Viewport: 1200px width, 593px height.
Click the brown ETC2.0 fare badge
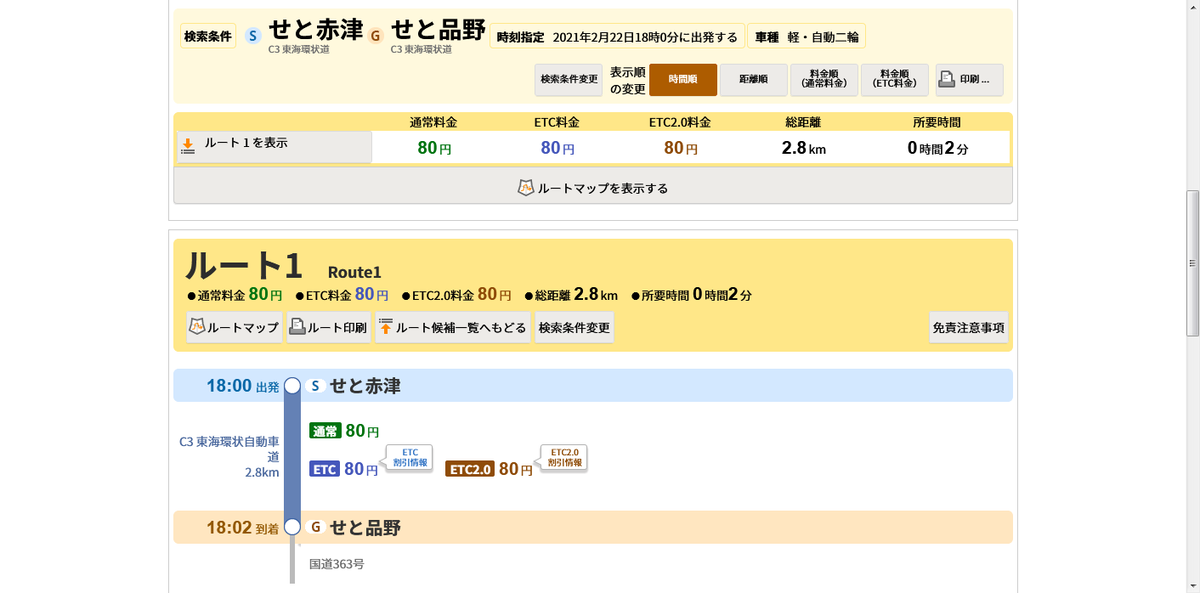[x=470, y=469]
